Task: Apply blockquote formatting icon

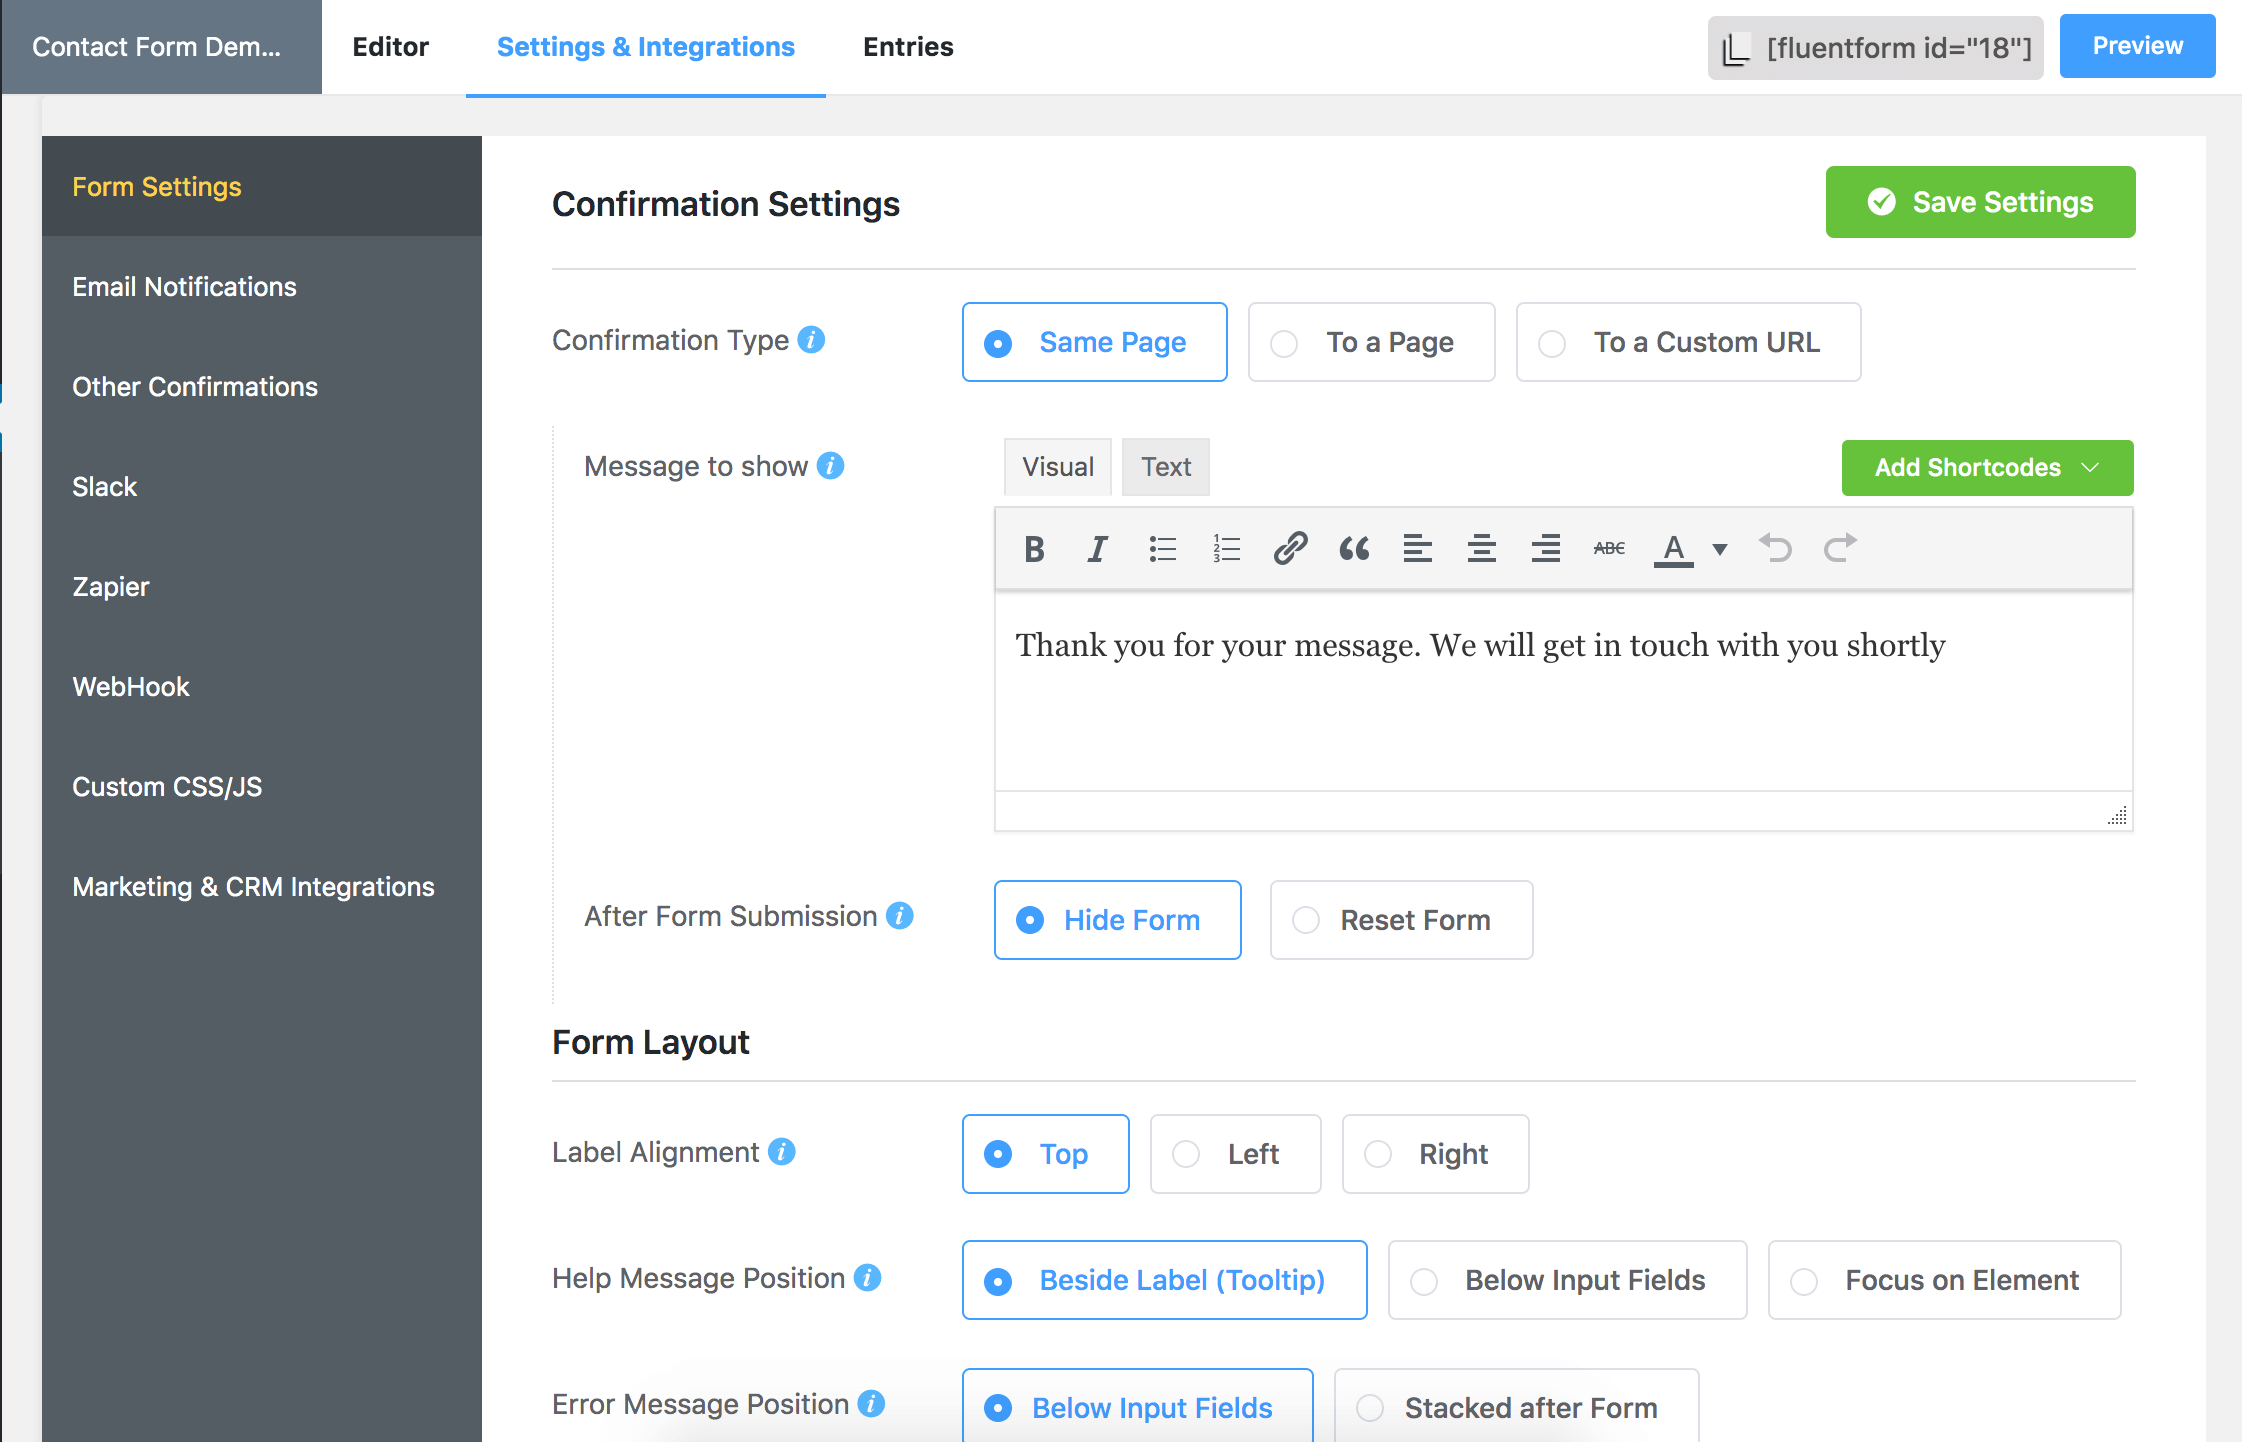Action: point(1354,548)
